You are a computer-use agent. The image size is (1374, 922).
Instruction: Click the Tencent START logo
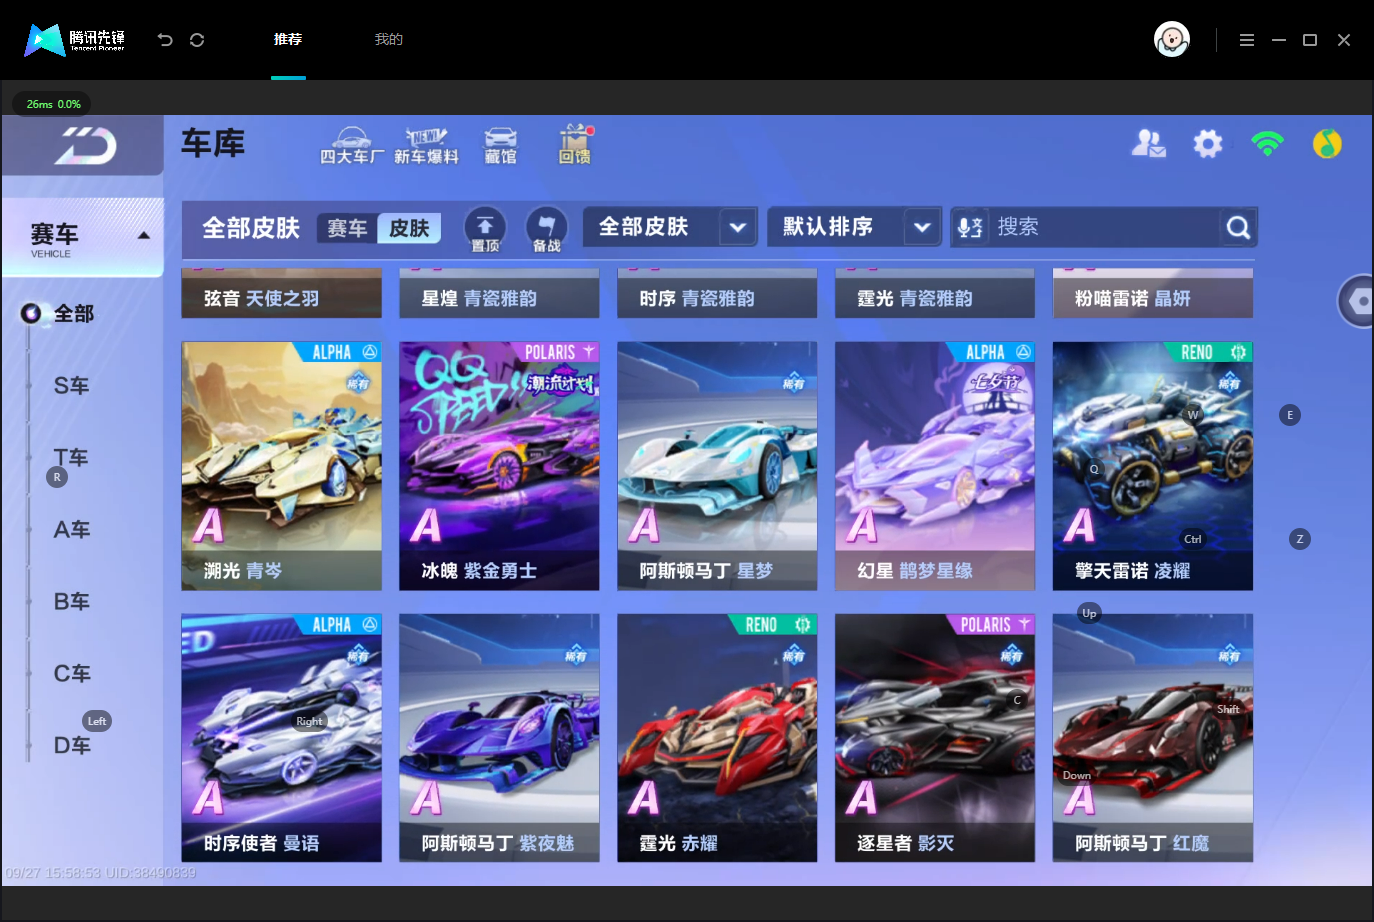click(75, 40)
